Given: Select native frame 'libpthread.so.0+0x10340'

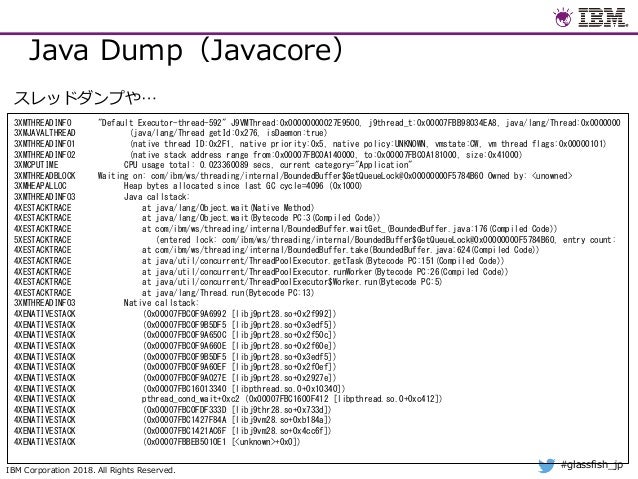Looking at the screenshot, I should click(244, 389).
